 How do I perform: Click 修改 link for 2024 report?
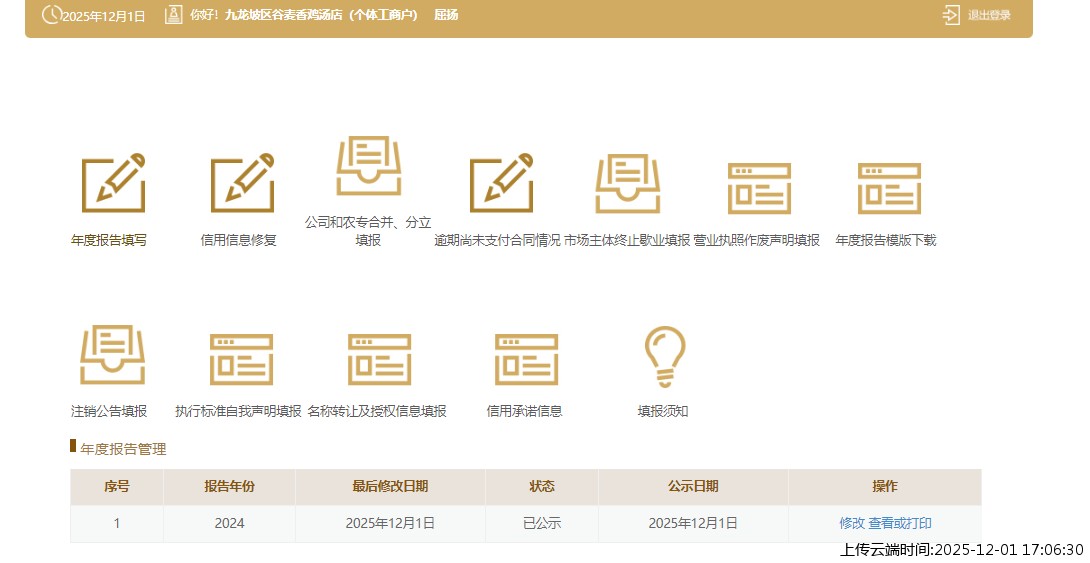coord(851,523)
